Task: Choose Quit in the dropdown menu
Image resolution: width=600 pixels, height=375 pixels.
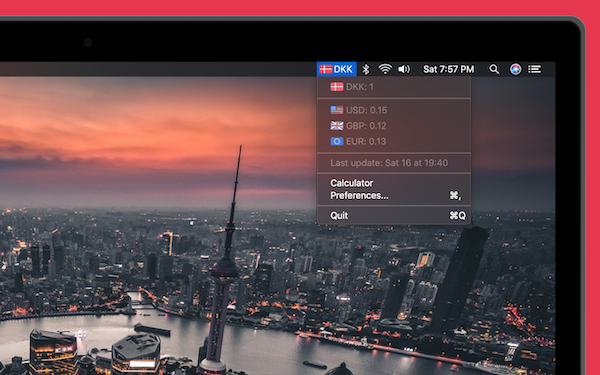Action: (x=394, y=216)
